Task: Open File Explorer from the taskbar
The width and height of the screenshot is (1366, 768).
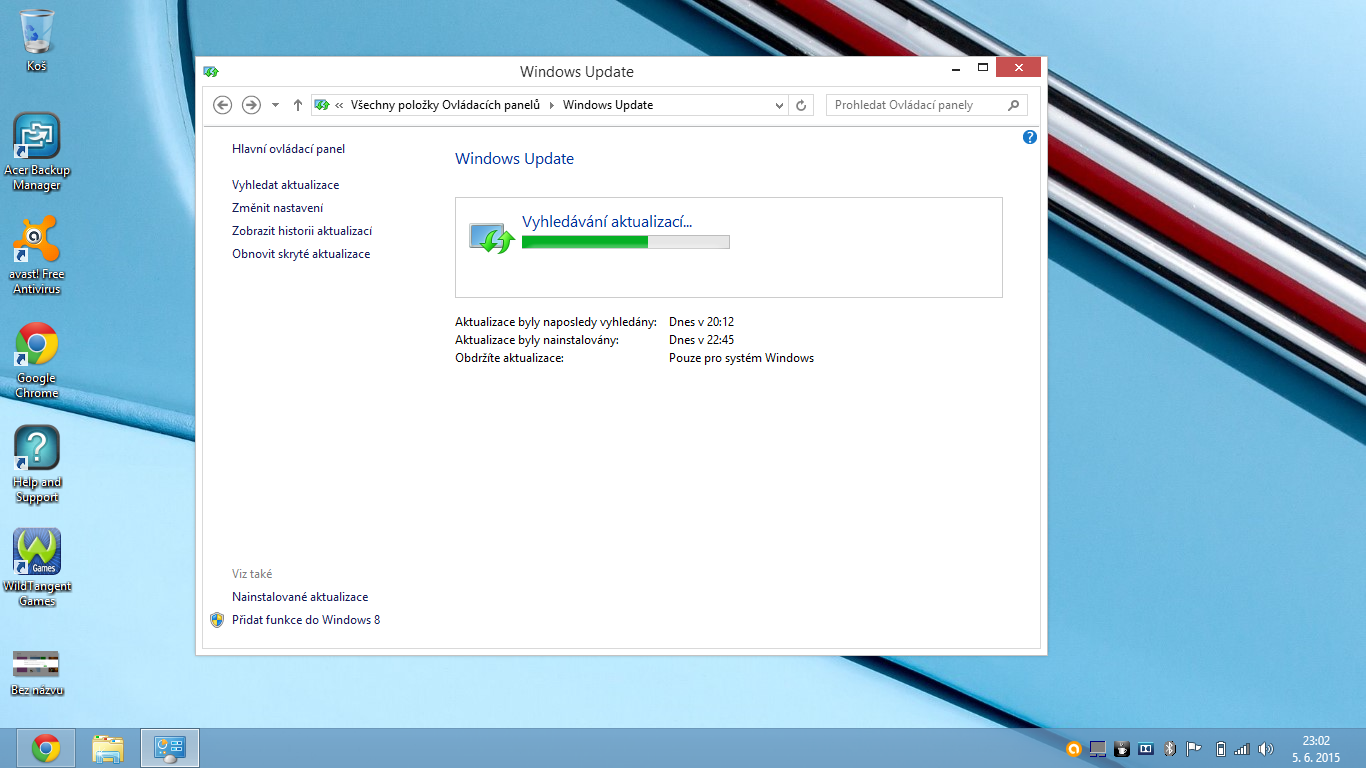Action: (x=107, y=748)
